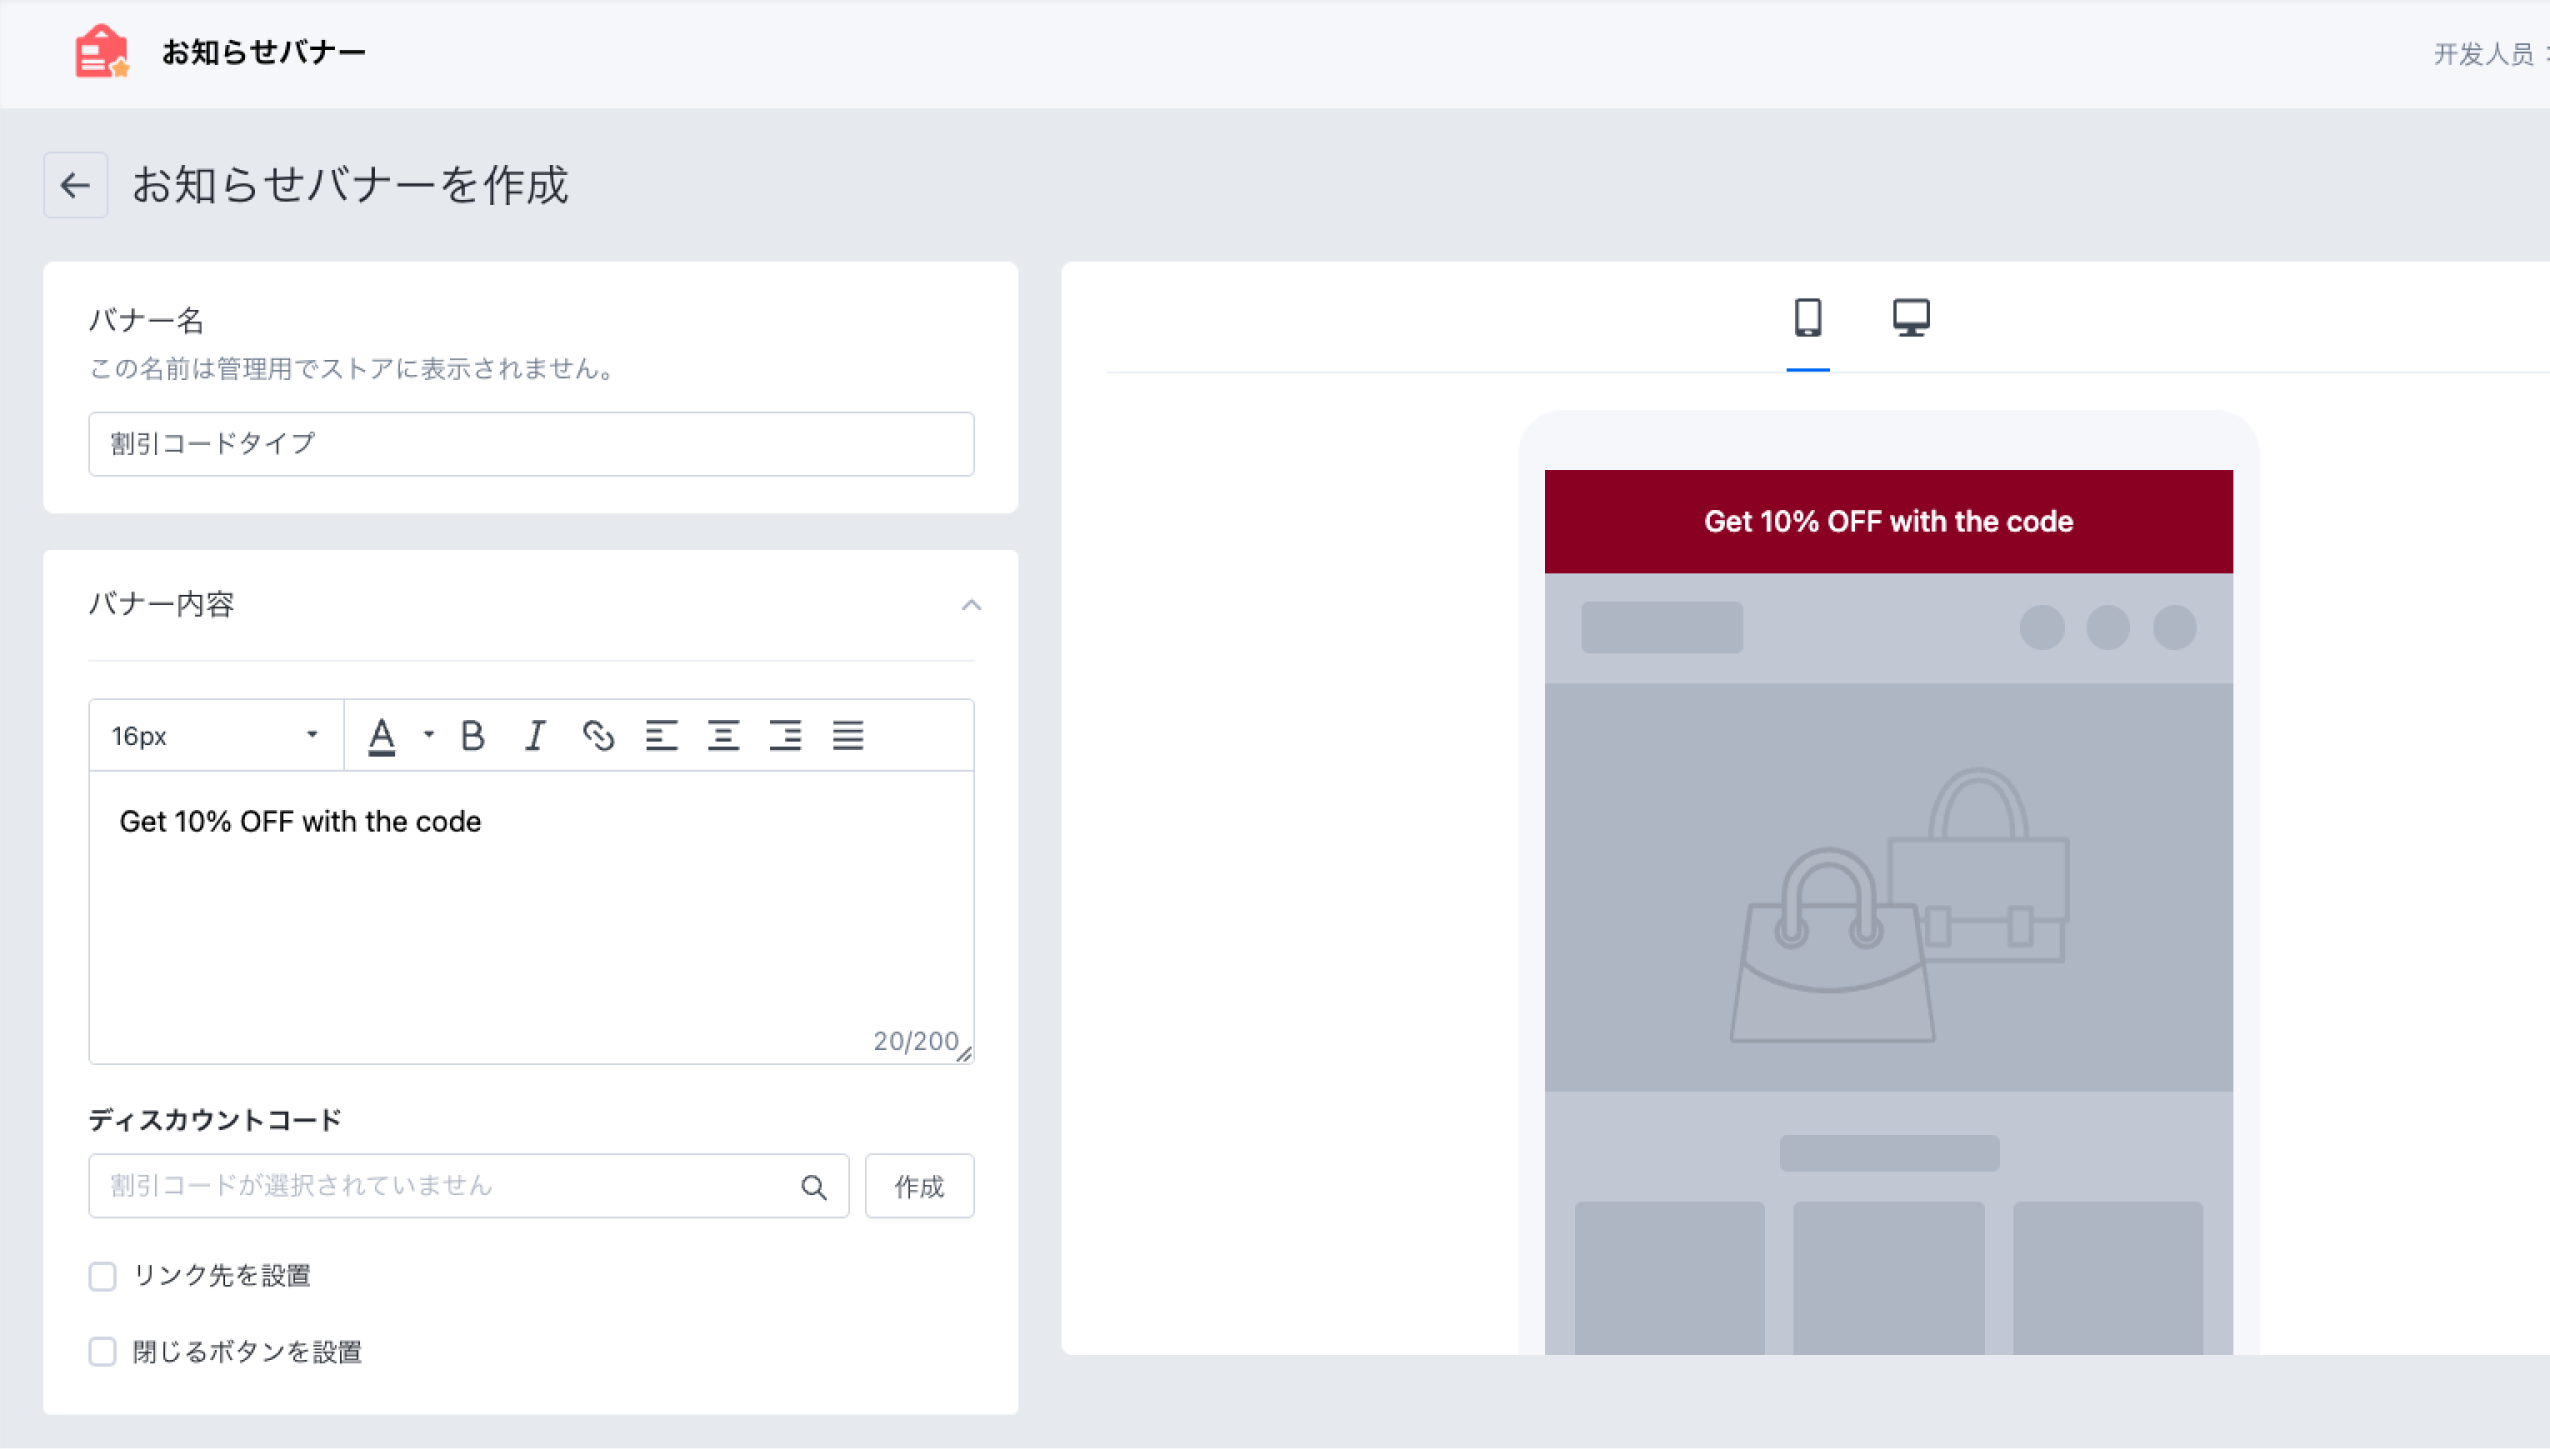2550x1449 pixels.
Task: Switch to desktop preview tab
Action: pos(1911,319)
